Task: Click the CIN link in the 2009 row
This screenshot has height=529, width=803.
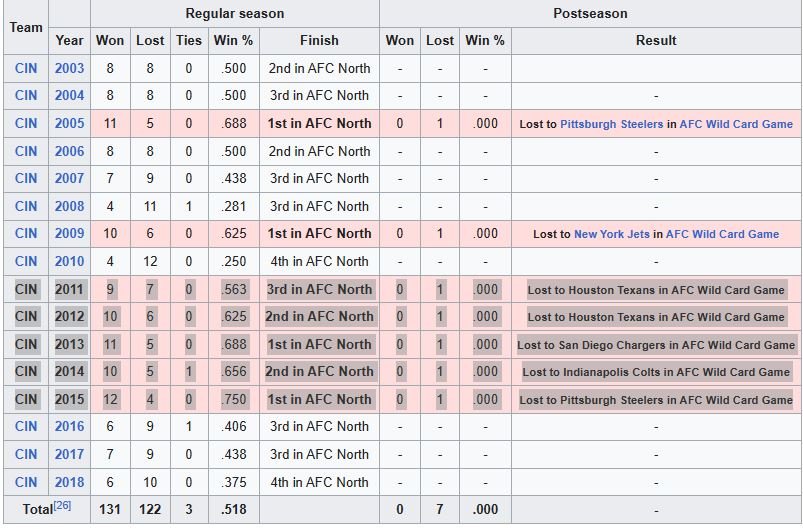Action: point(26,233)
